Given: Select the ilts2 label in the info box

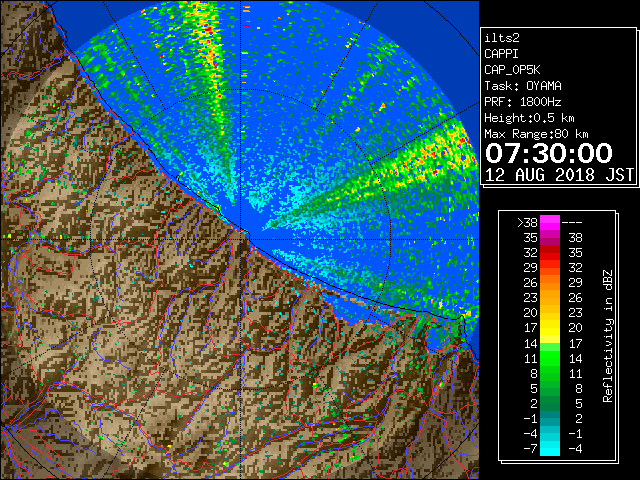Looking at the screenshot, I should click(502, 38).
